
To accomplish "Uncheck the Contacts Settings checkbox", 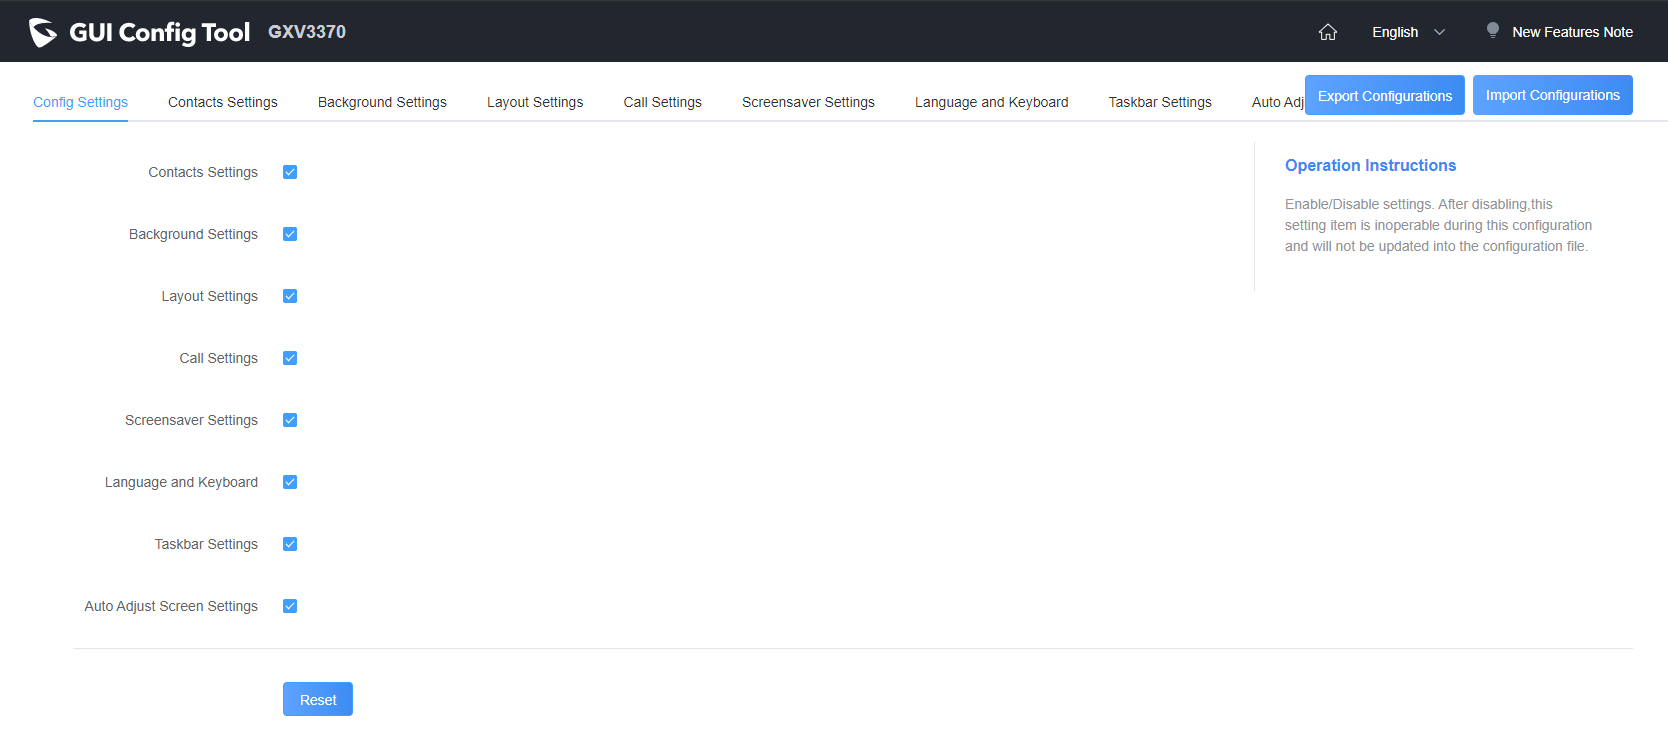I will pos(290,172).
